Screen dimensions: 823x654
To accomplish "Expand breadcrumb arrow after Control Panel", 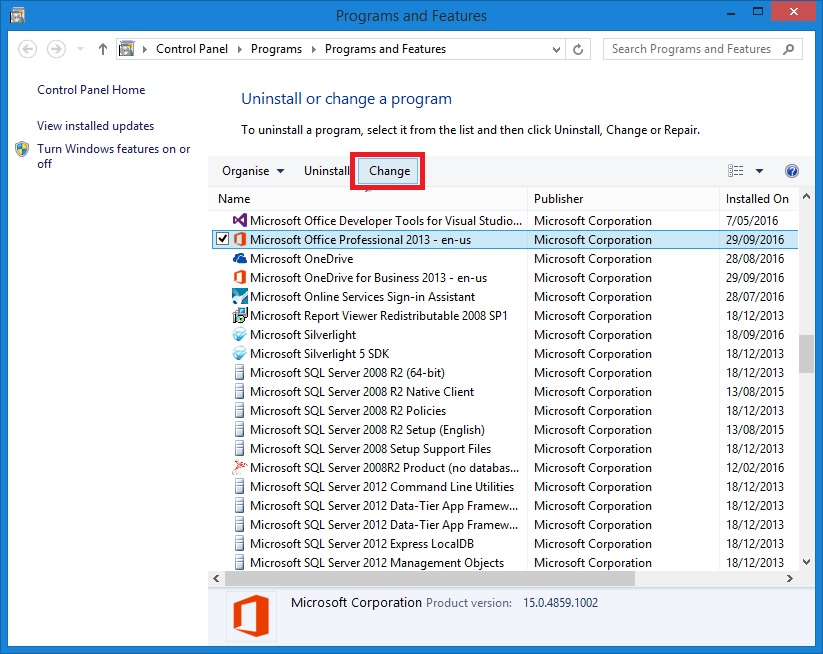I will (x=239, y=49).
